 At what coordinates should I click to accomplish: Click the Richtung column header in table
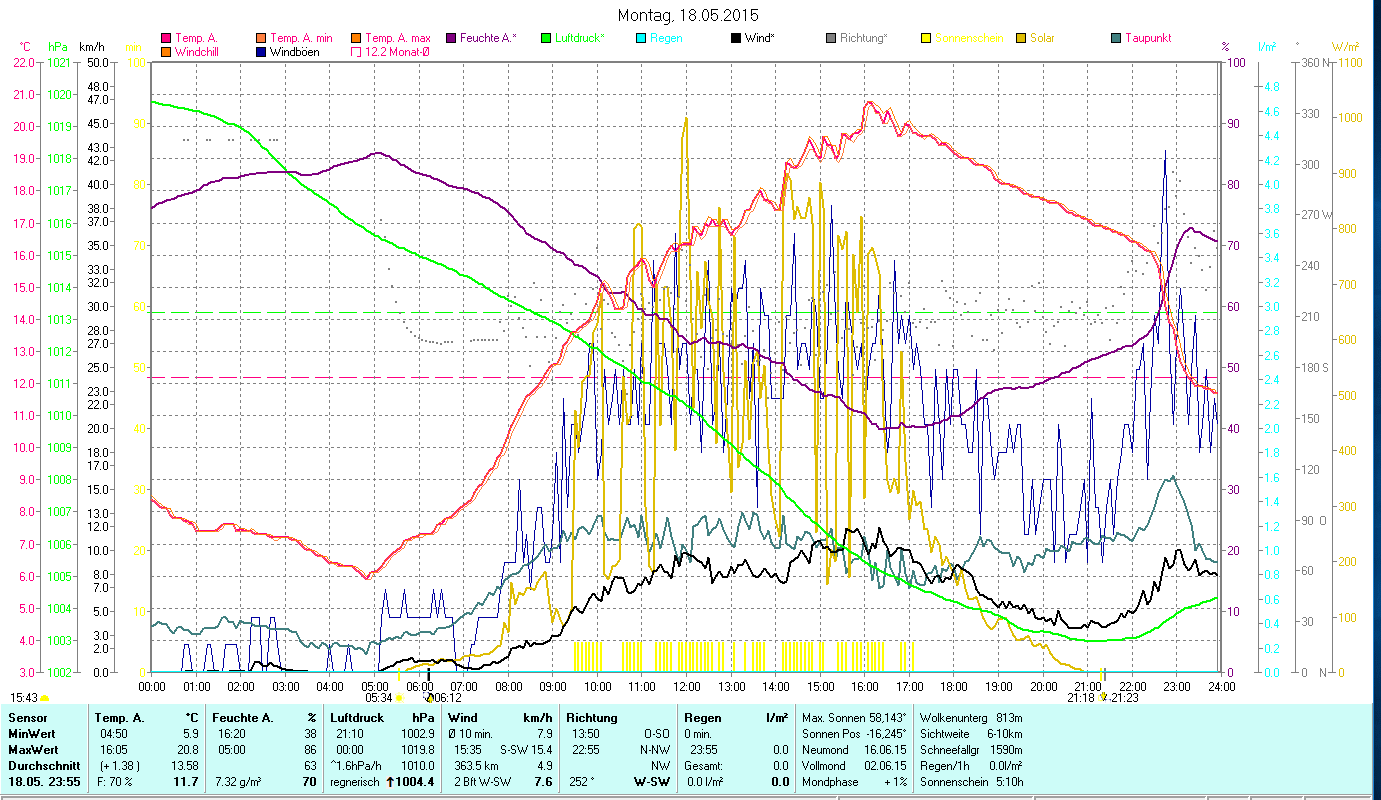[592, 718]
